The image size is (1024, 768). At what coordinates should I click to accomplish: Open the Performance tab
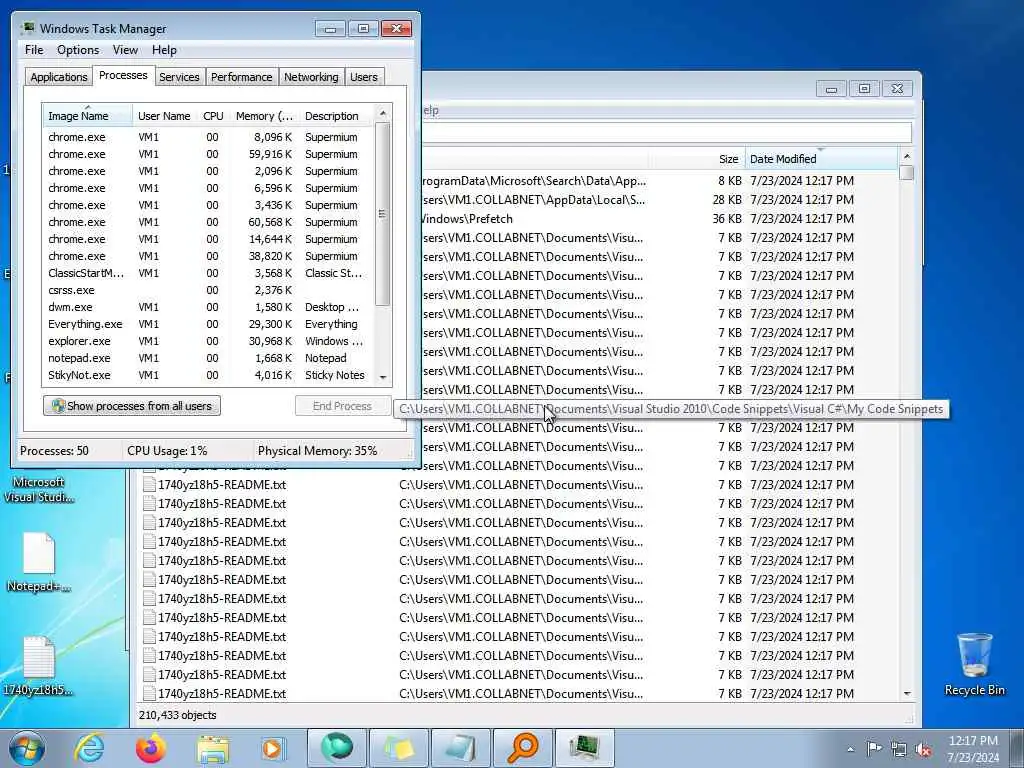242,77
